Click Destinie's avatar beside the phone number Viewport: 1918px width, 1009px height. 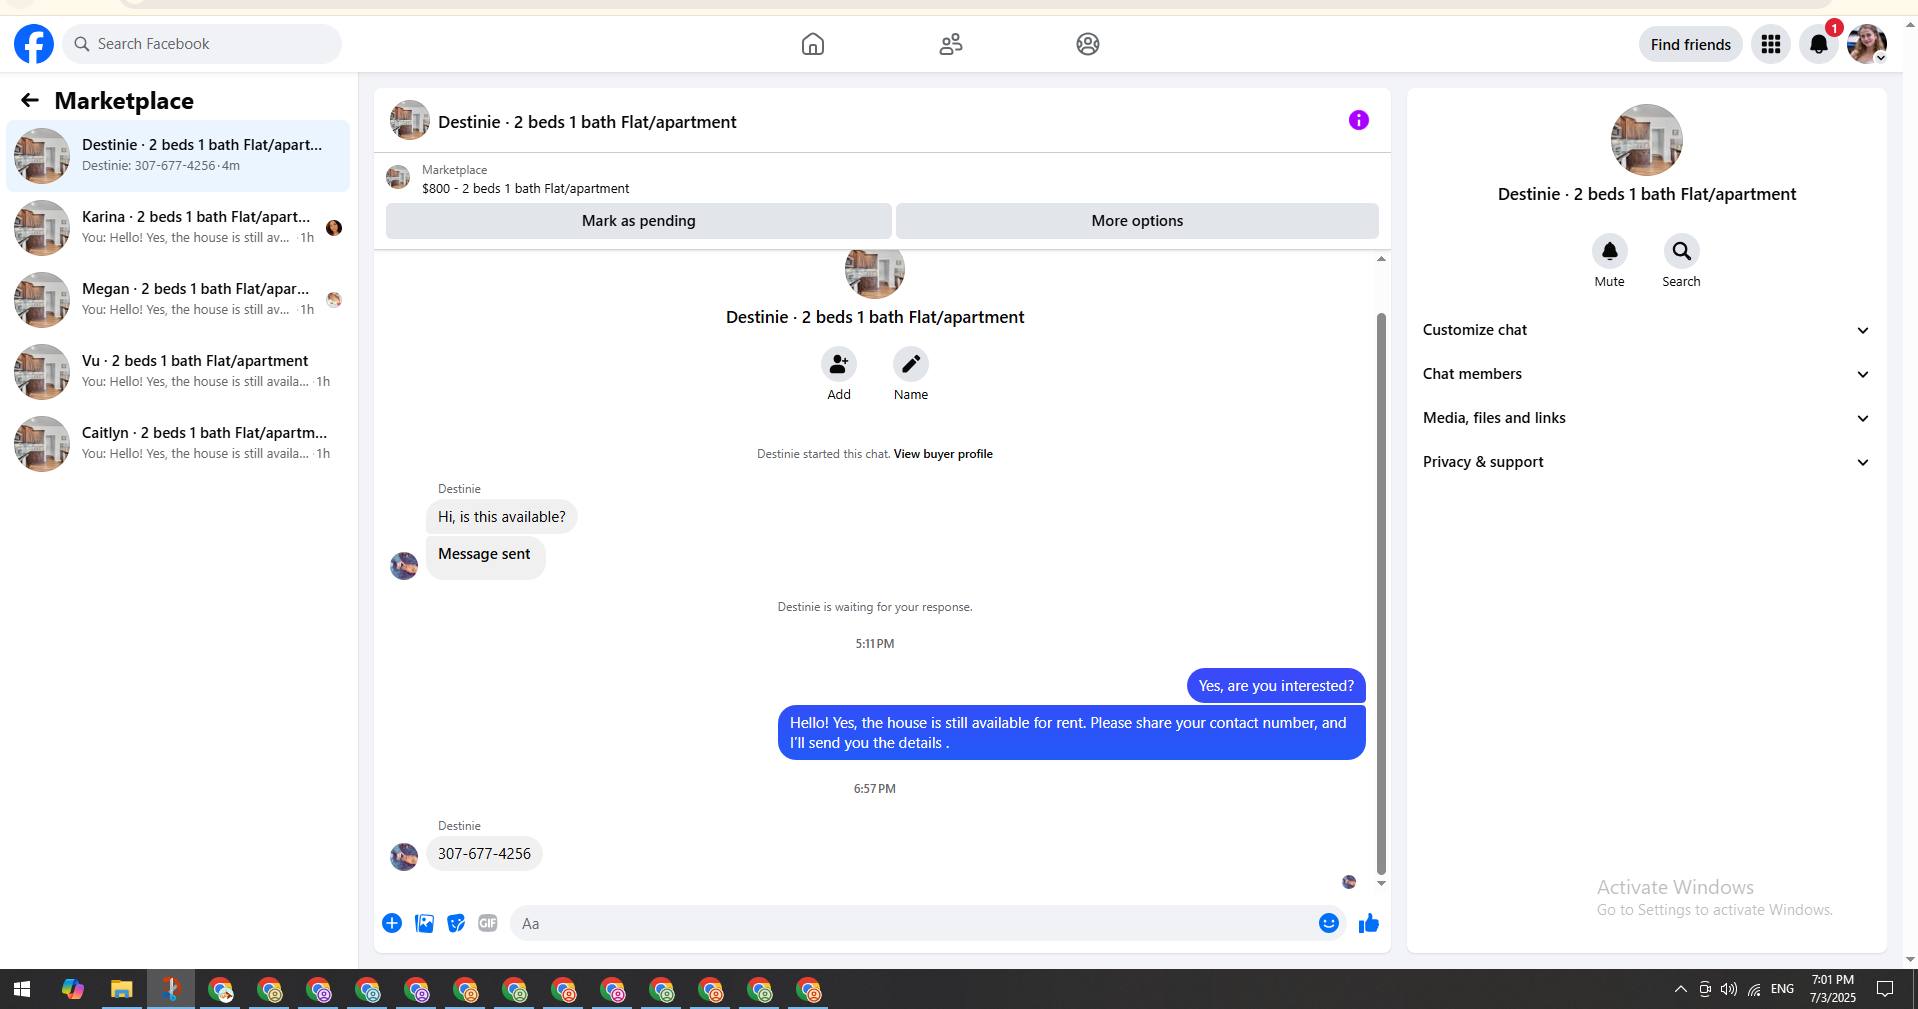[x=404, y=857]
